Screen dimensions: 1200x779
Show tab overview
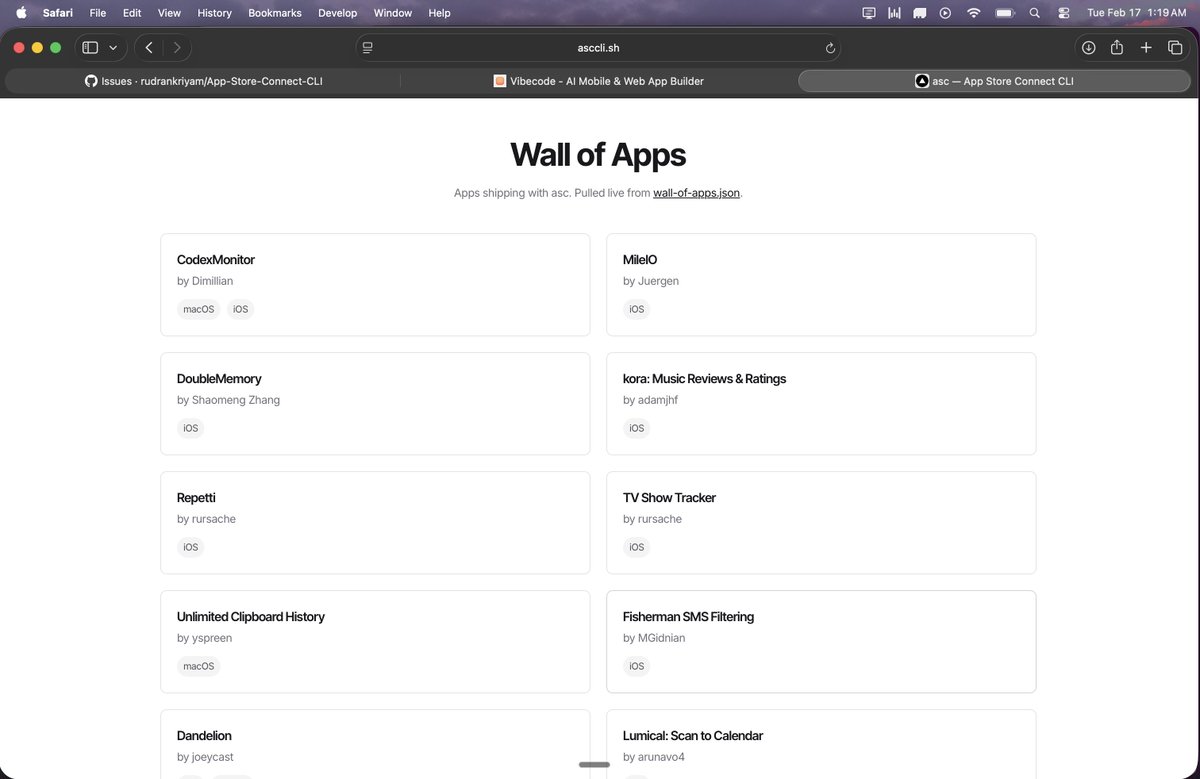click(x=1175, y=47)
